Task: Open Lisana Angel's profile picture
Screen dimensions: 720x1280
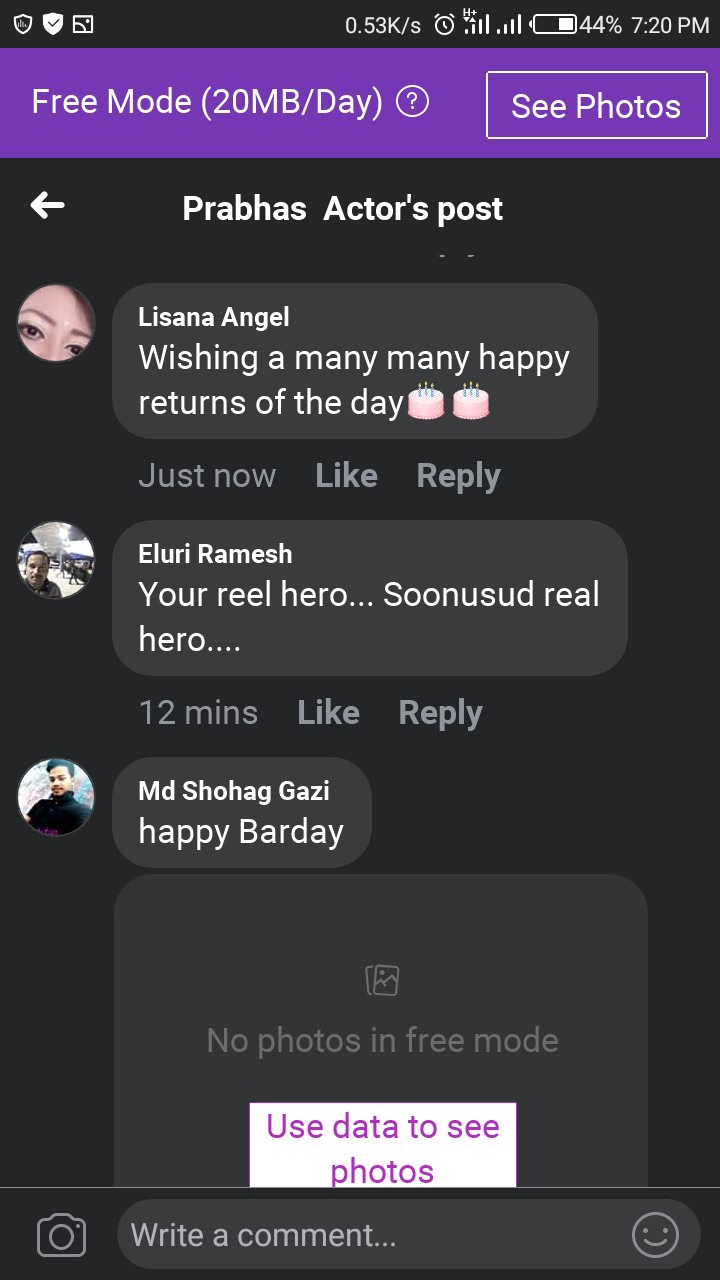Action: pos(56,323)
